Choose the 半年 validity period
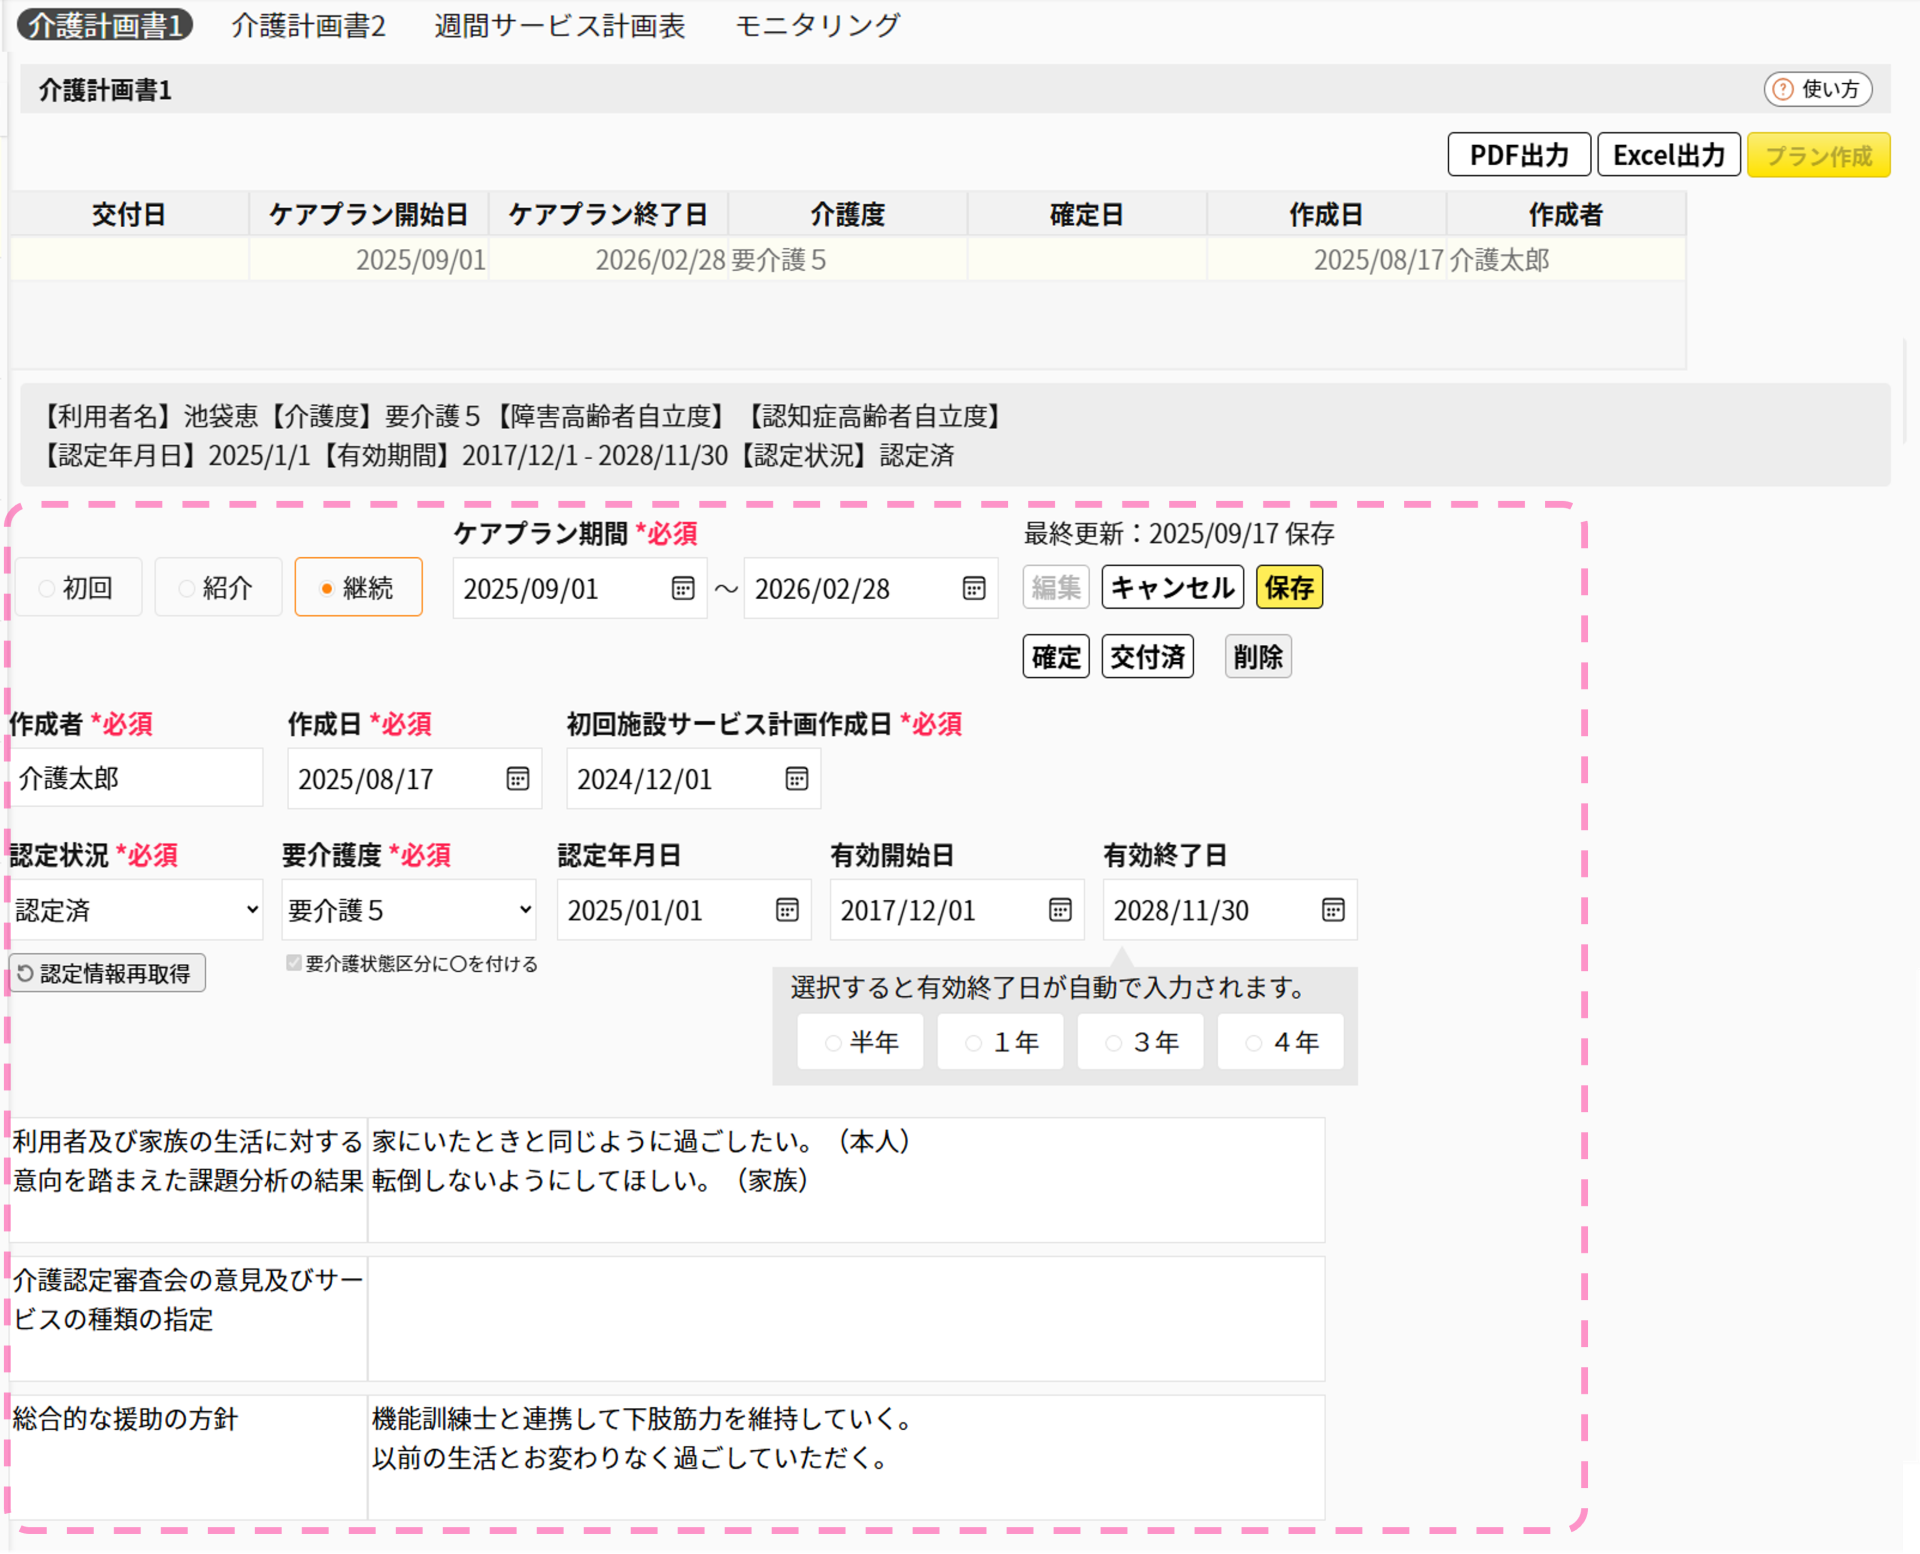Image resolution: width=1920 pixels, height=1554 pixels. tap(833, 1043)
